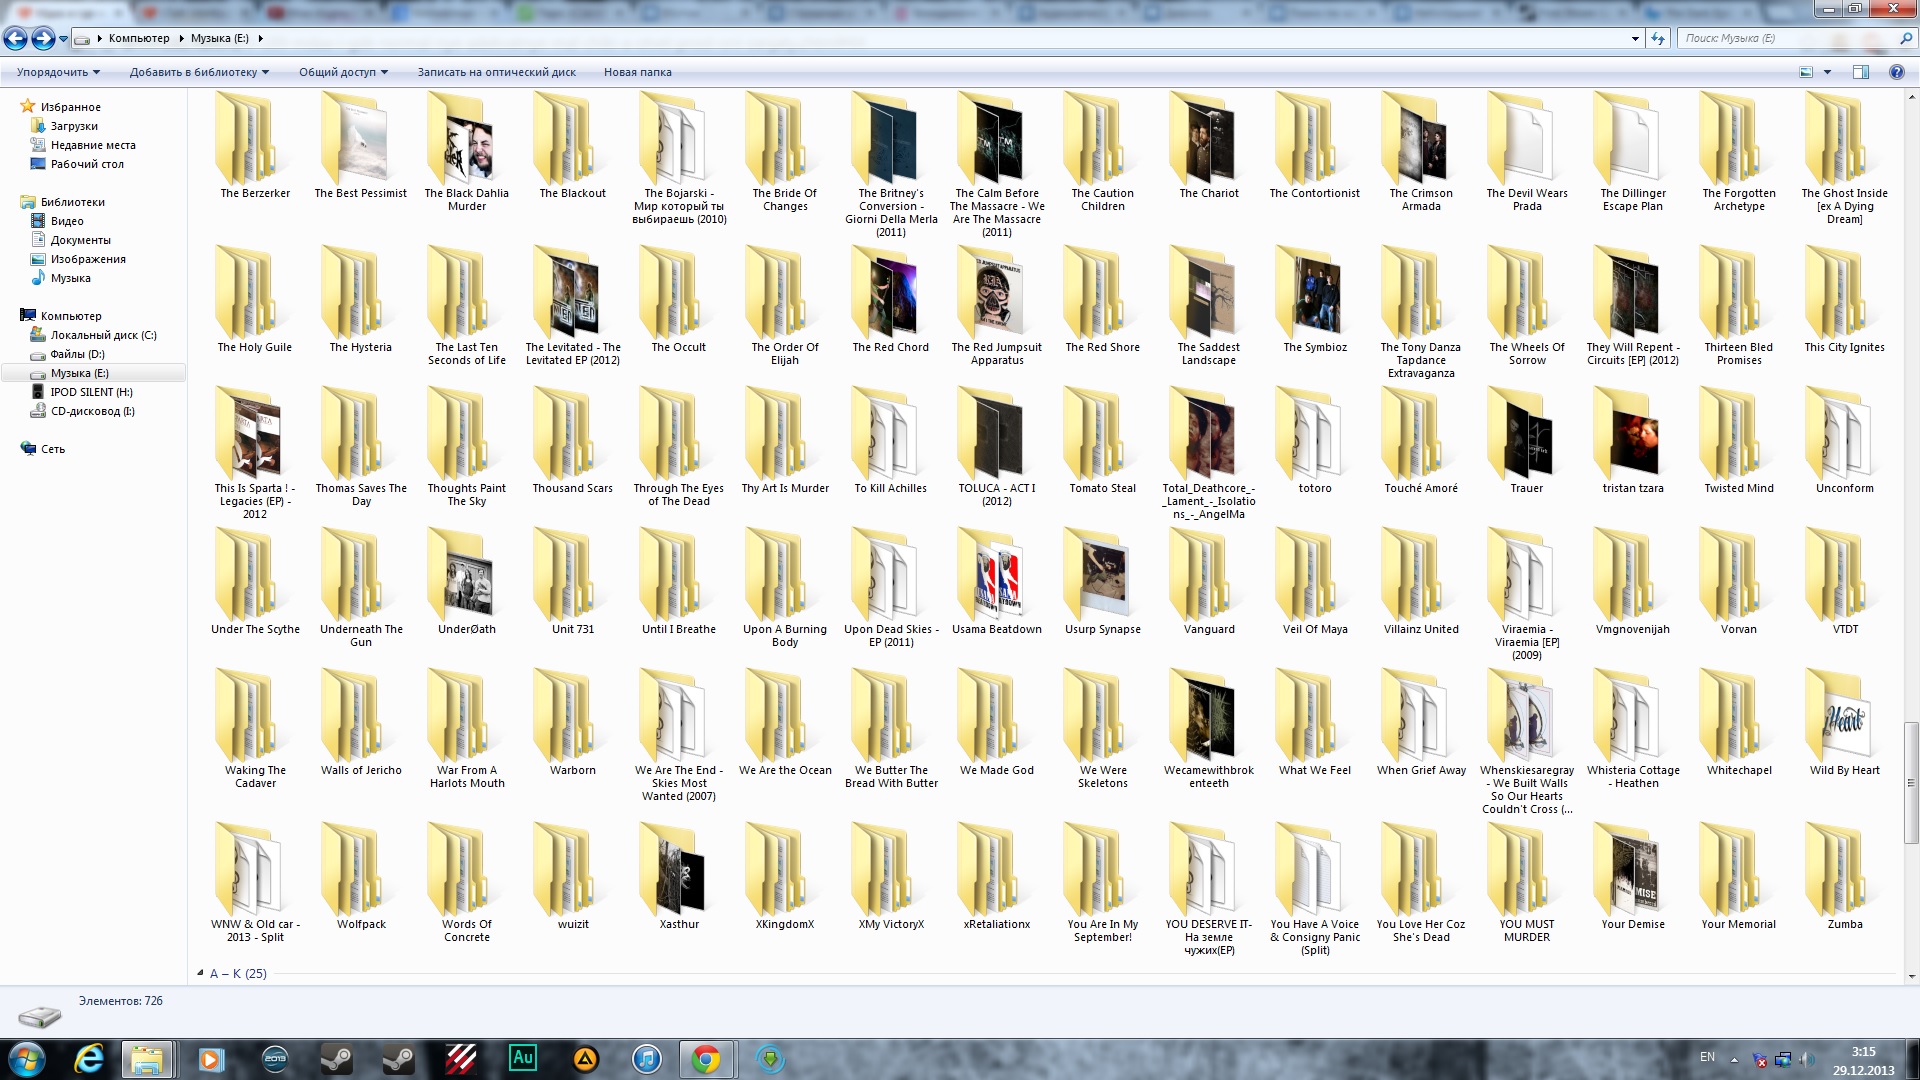Click the Google Chrome taskbar icon
This screenshot has width=1920, height=1080.
[706, 1058]
